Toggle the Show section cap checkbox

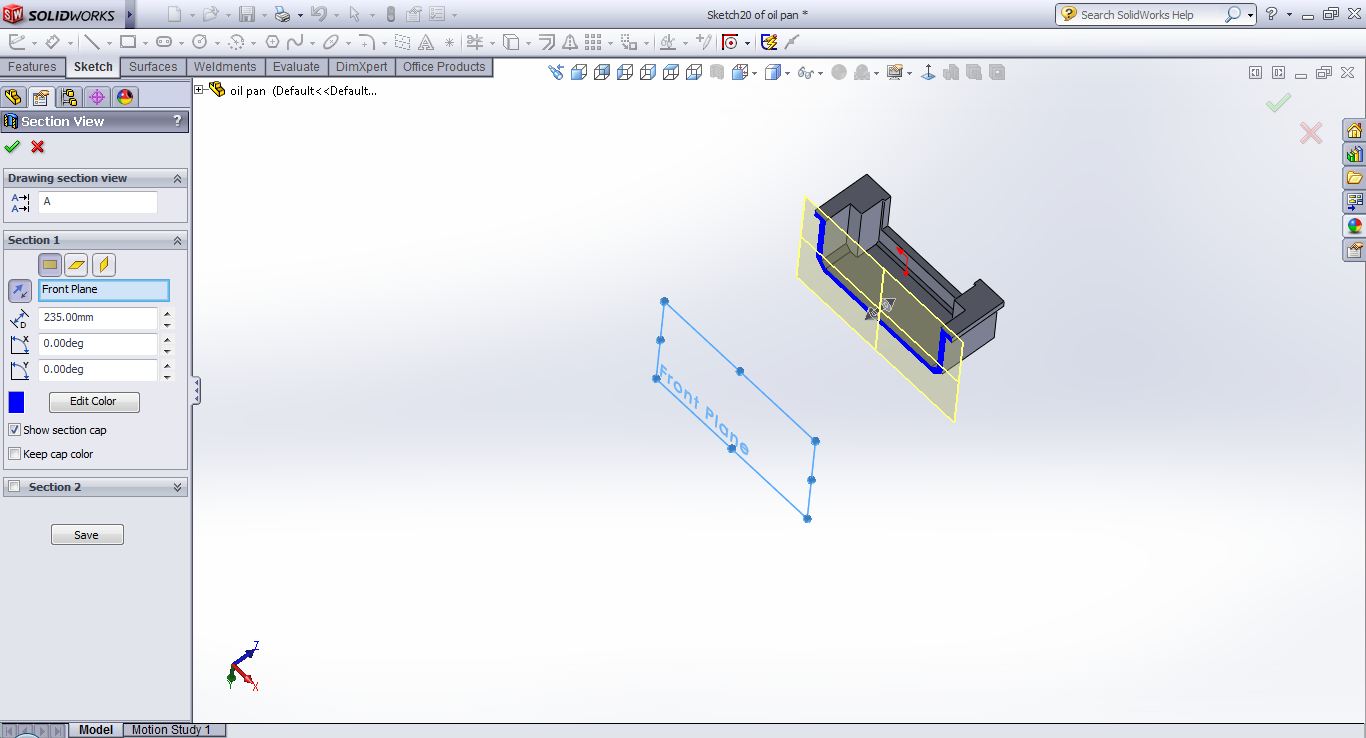pyautogui.click(x=14, y=430)
